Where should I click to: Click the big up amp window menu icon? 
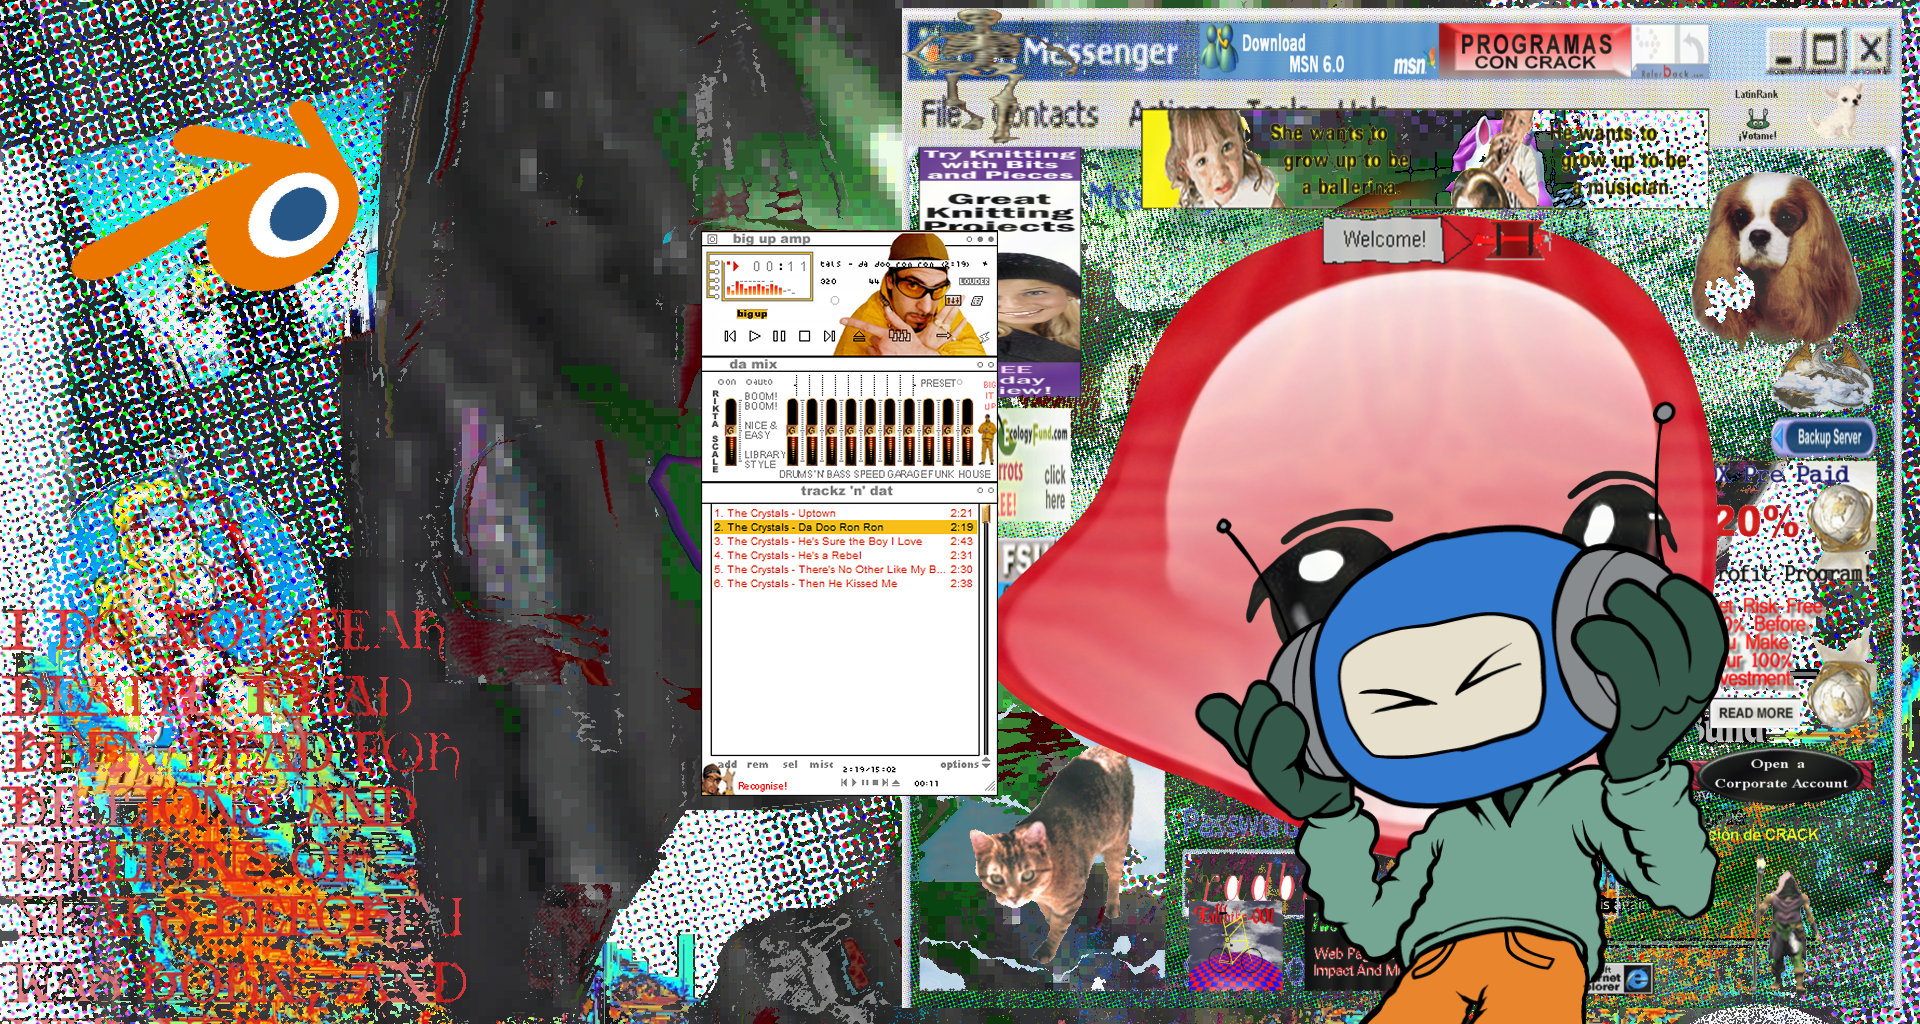coord(712,239)
